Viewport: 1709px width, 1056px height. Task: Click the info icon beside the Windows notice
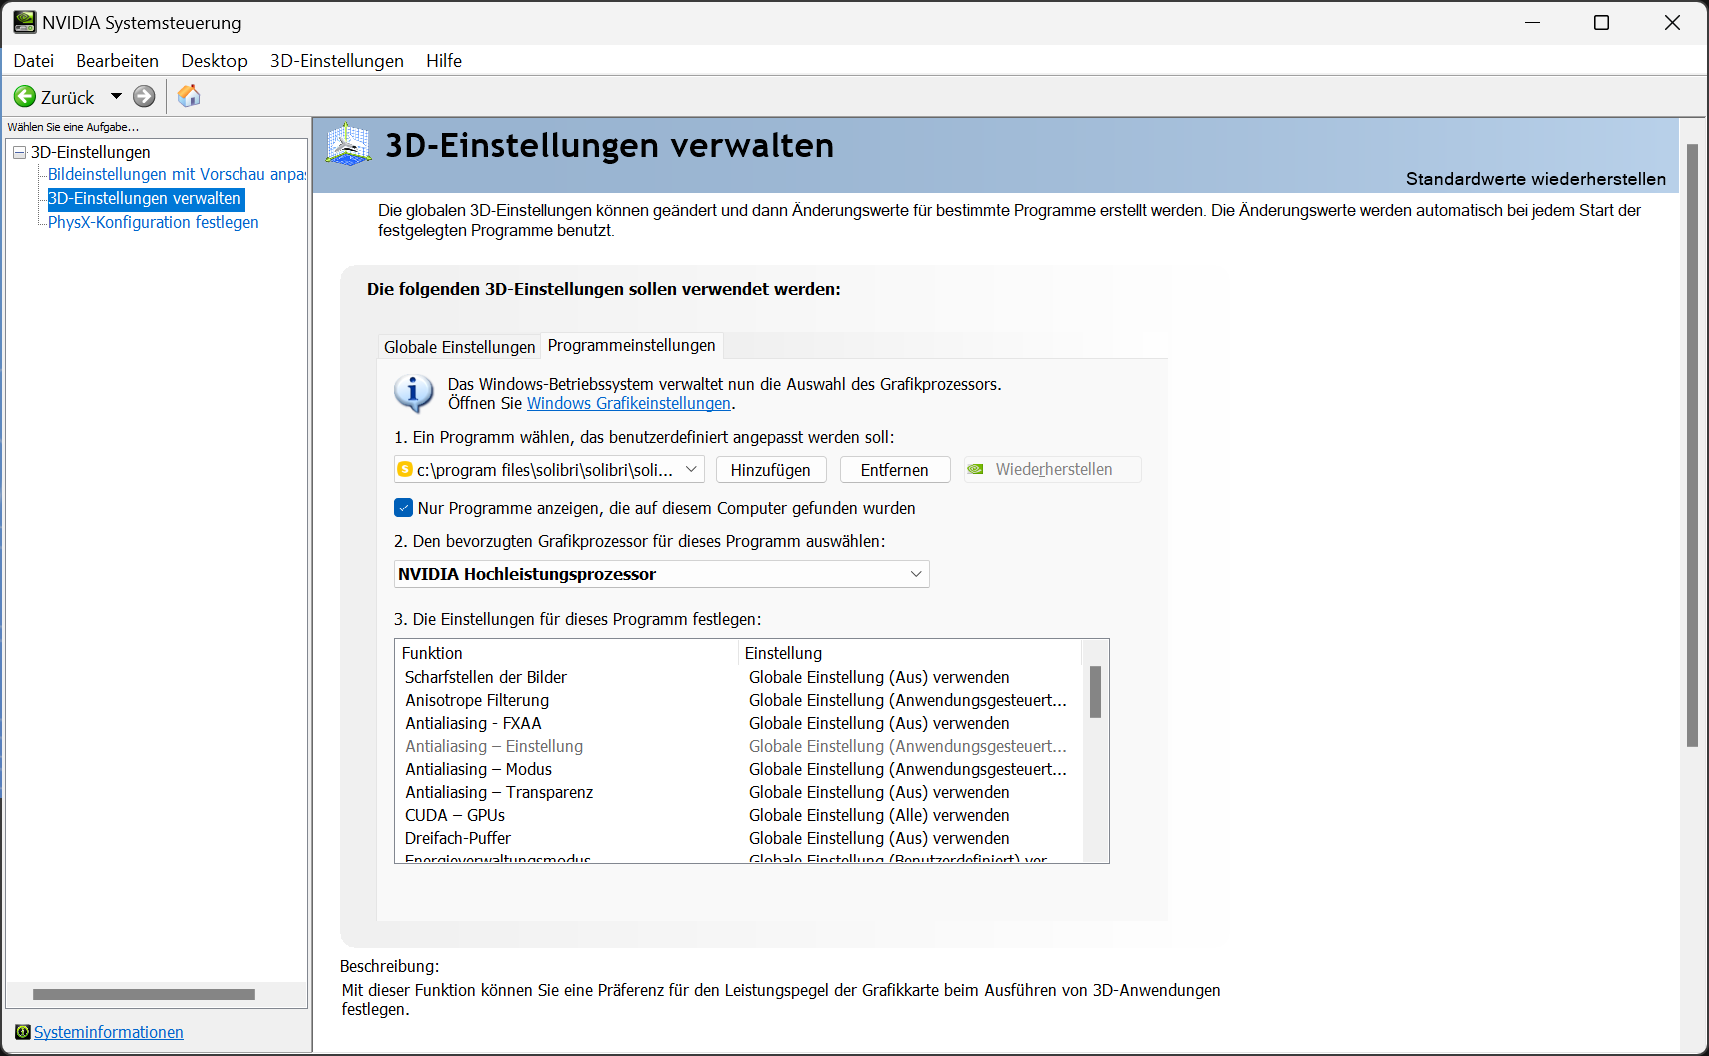[414, 393]
